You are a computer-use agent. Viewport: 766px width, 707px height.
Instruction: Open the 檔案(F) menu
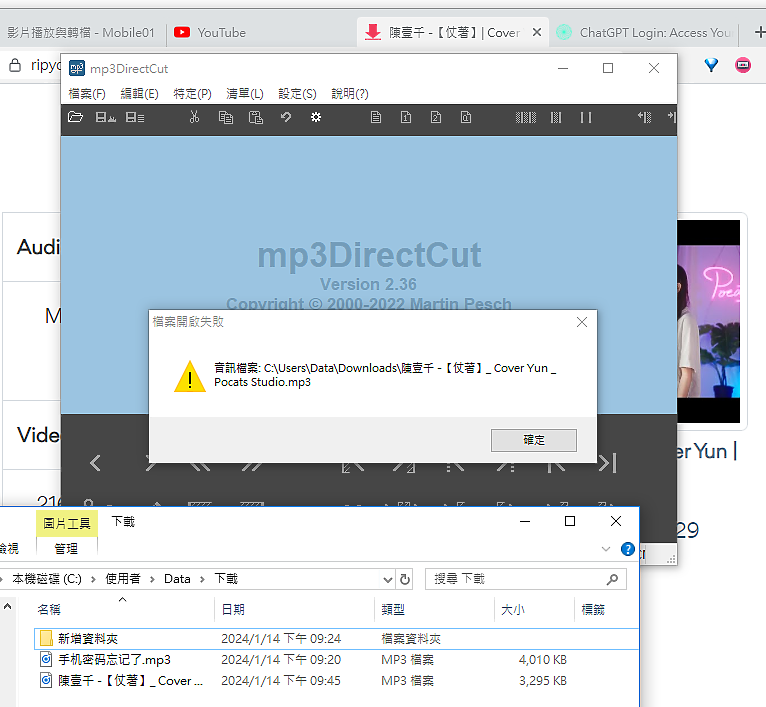pyautogui.click(x=87, y=94)
